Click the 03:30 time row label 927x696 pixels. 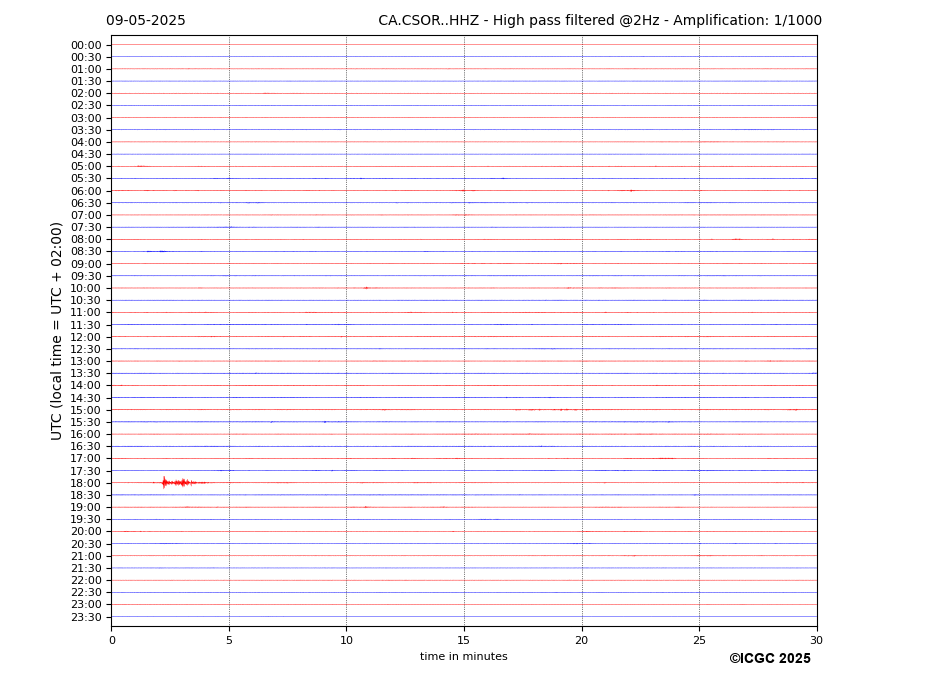[86, 130]
